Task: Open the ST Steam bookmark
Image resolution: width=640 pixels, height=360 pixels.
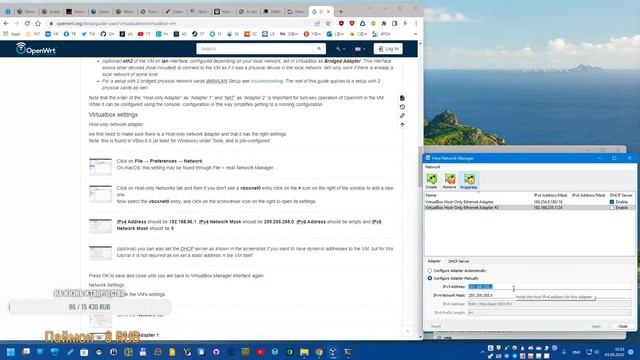Action: tap(198, 34)
